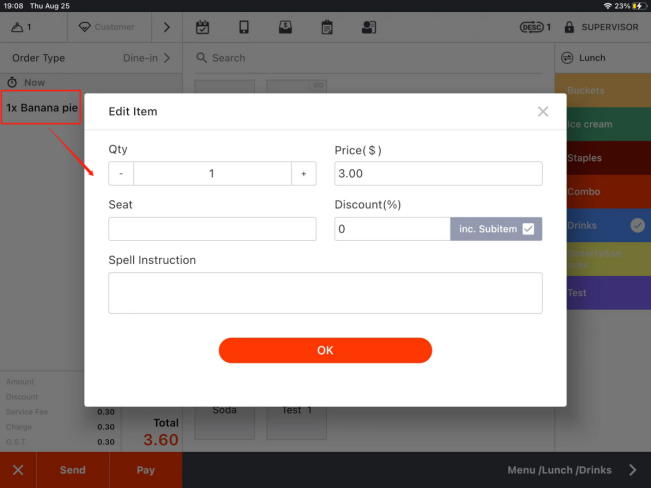The height and width of the screenshot is (489, 651).
Task: Click the Spell Instruction text field
Action: pos(325,293)
